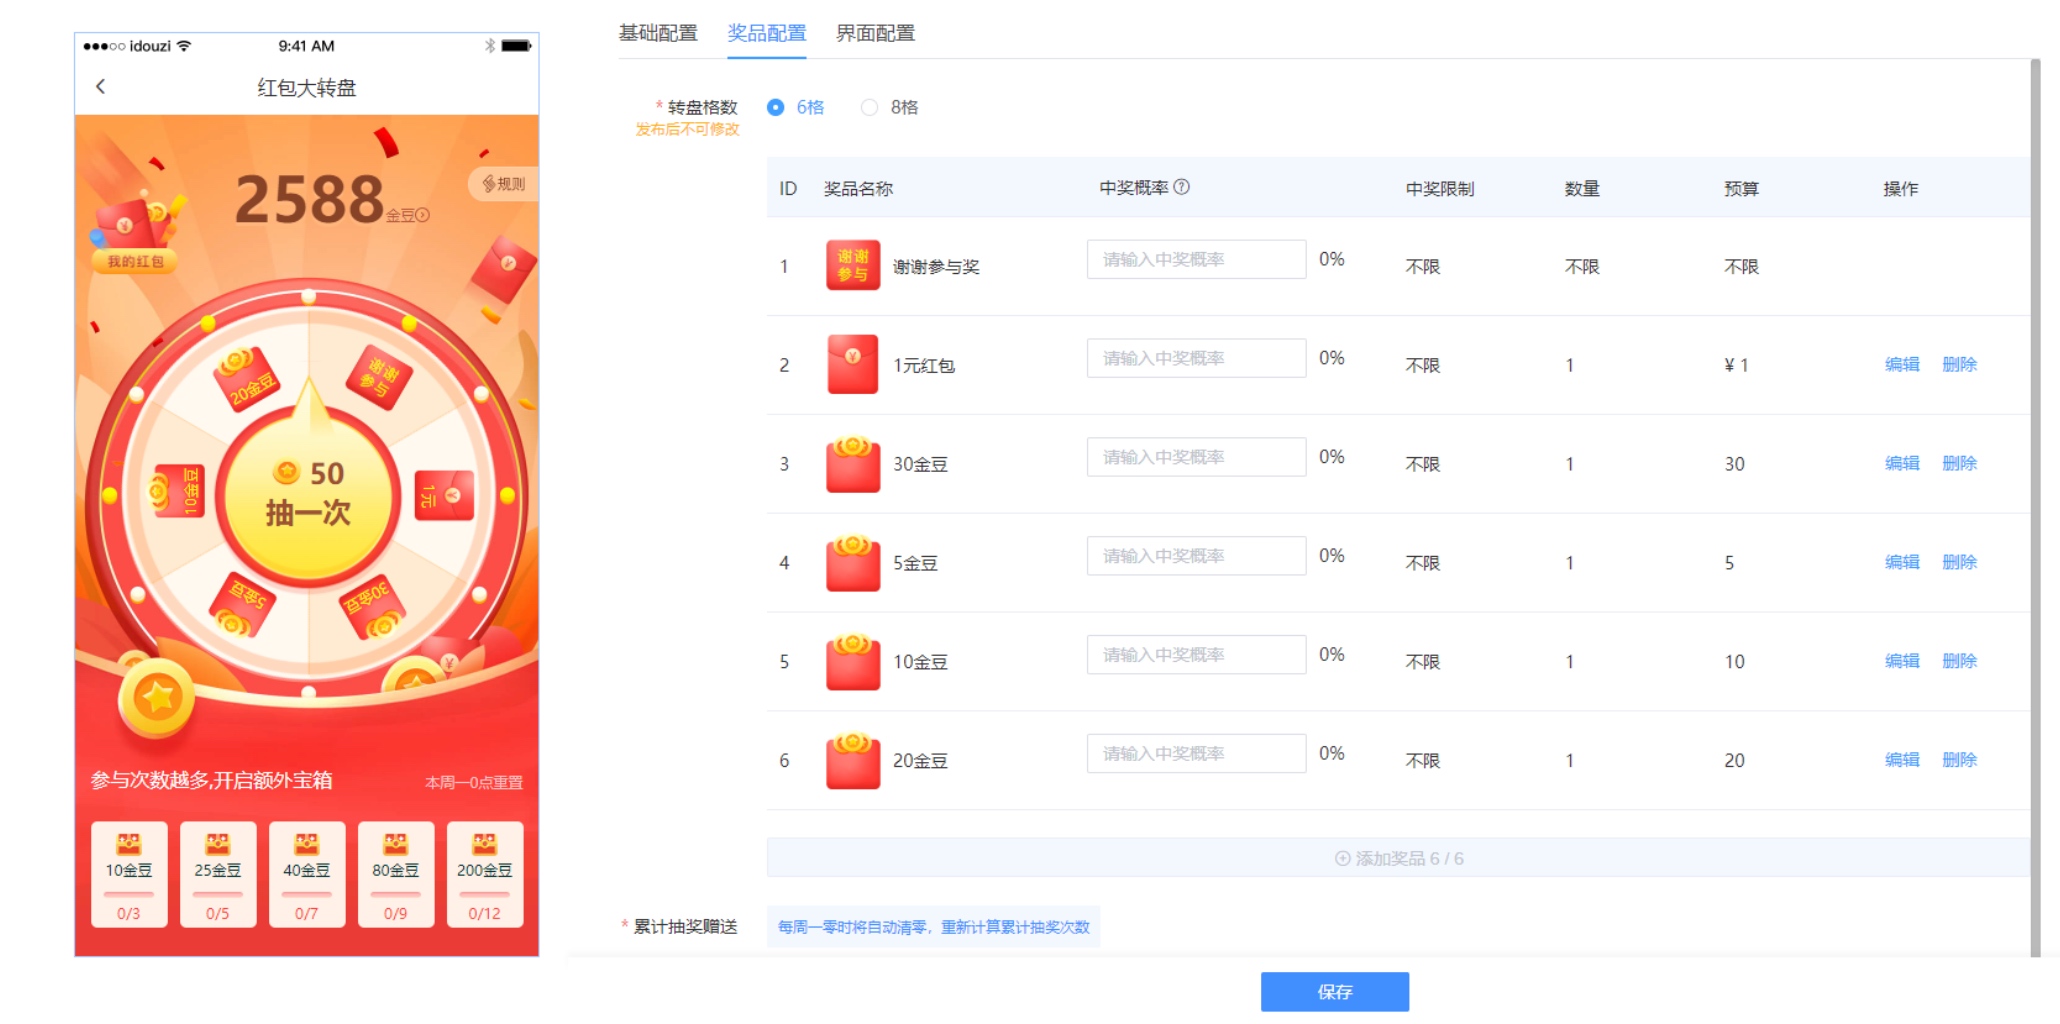Click the help icon next to 中奖概率
The width and height of the screenshot is (2060, 1024).
[x=1181, y=187]
